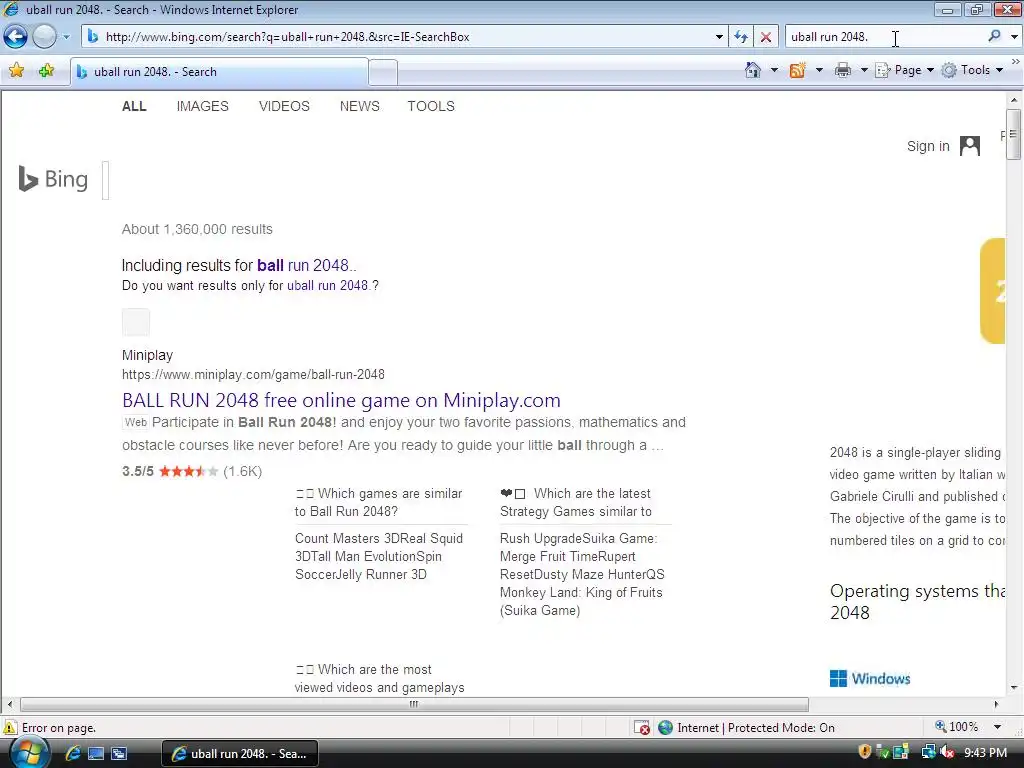Click the Sign in link

[928, 146]
